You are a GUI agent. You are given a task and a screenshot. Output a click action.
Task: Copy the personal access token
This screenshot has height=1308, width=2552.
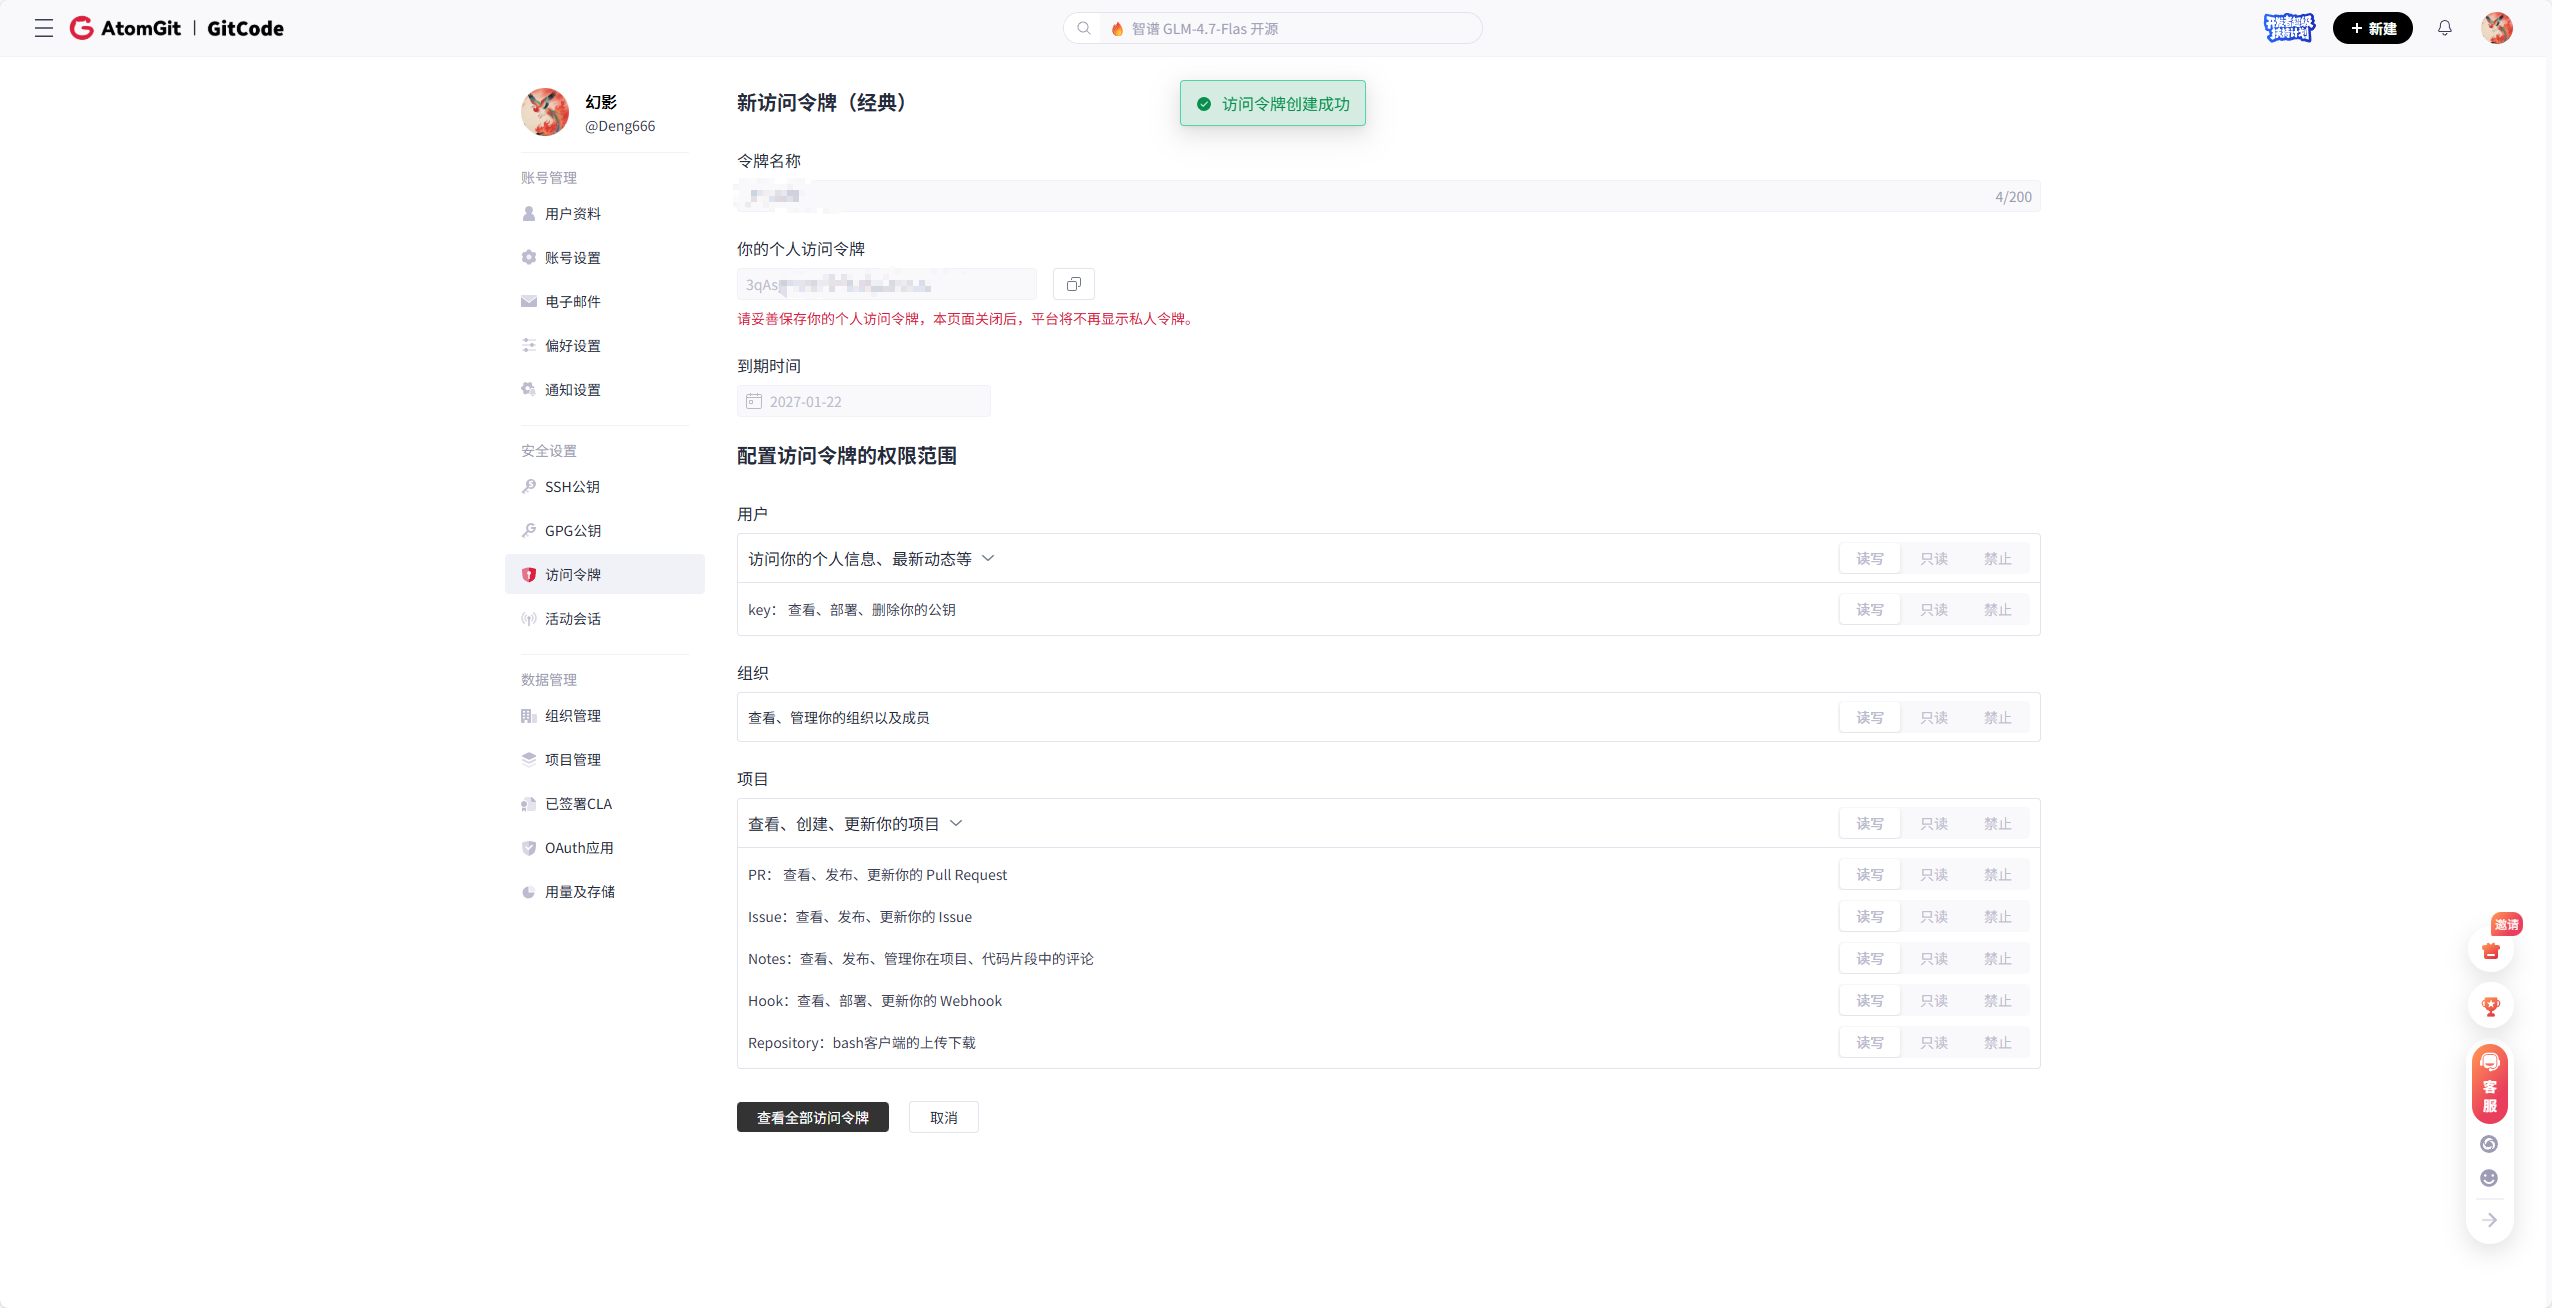(1073, 284)
